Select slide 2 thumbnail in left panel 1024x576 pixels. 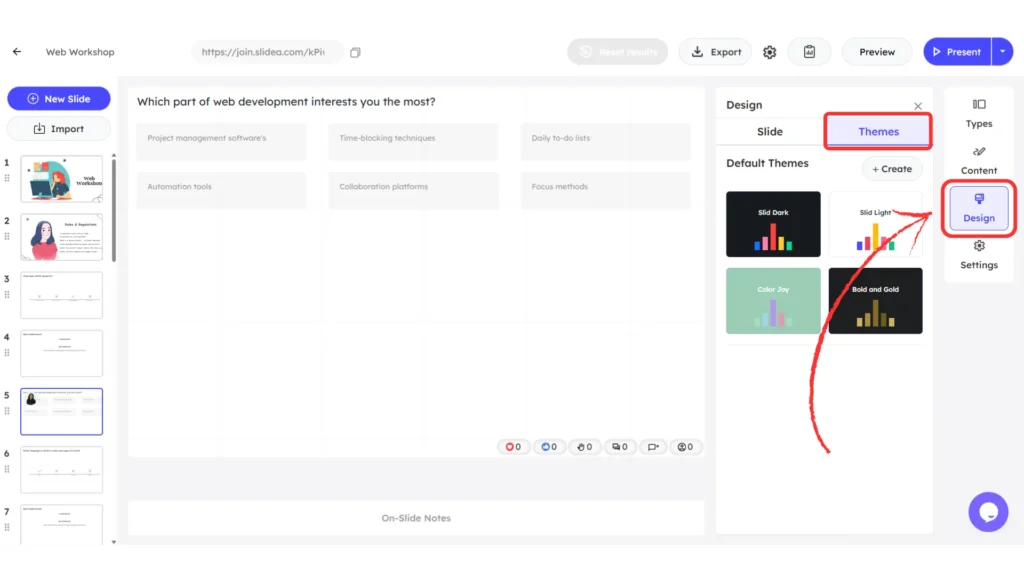click(62, 237)
